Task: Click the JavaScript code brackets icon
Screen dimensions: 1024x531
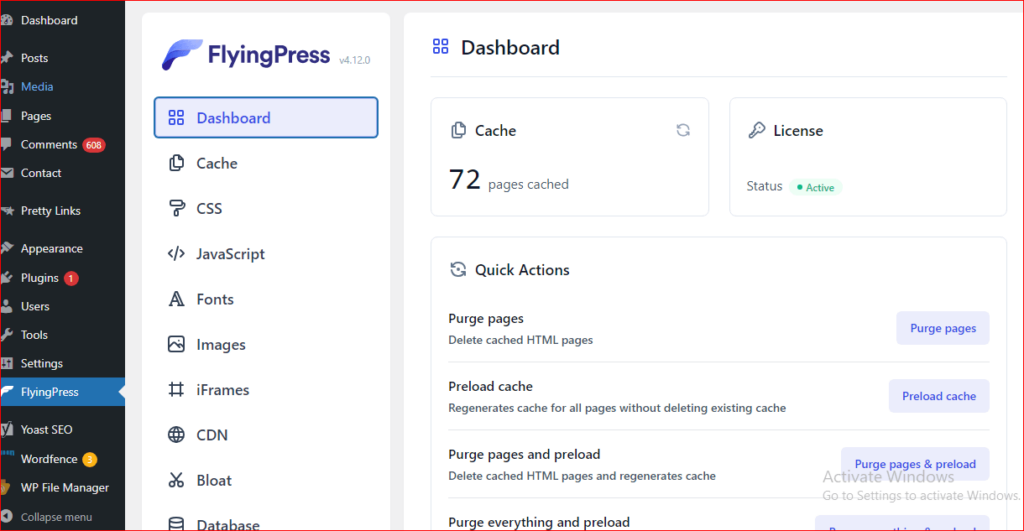Action: tap(176, 253)
